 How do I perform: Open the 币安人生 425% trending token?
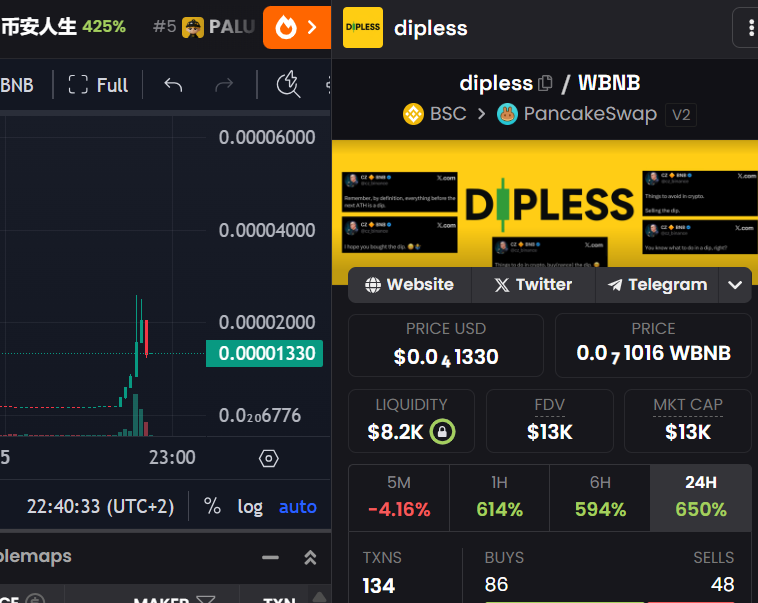click(x=63, y=27)
